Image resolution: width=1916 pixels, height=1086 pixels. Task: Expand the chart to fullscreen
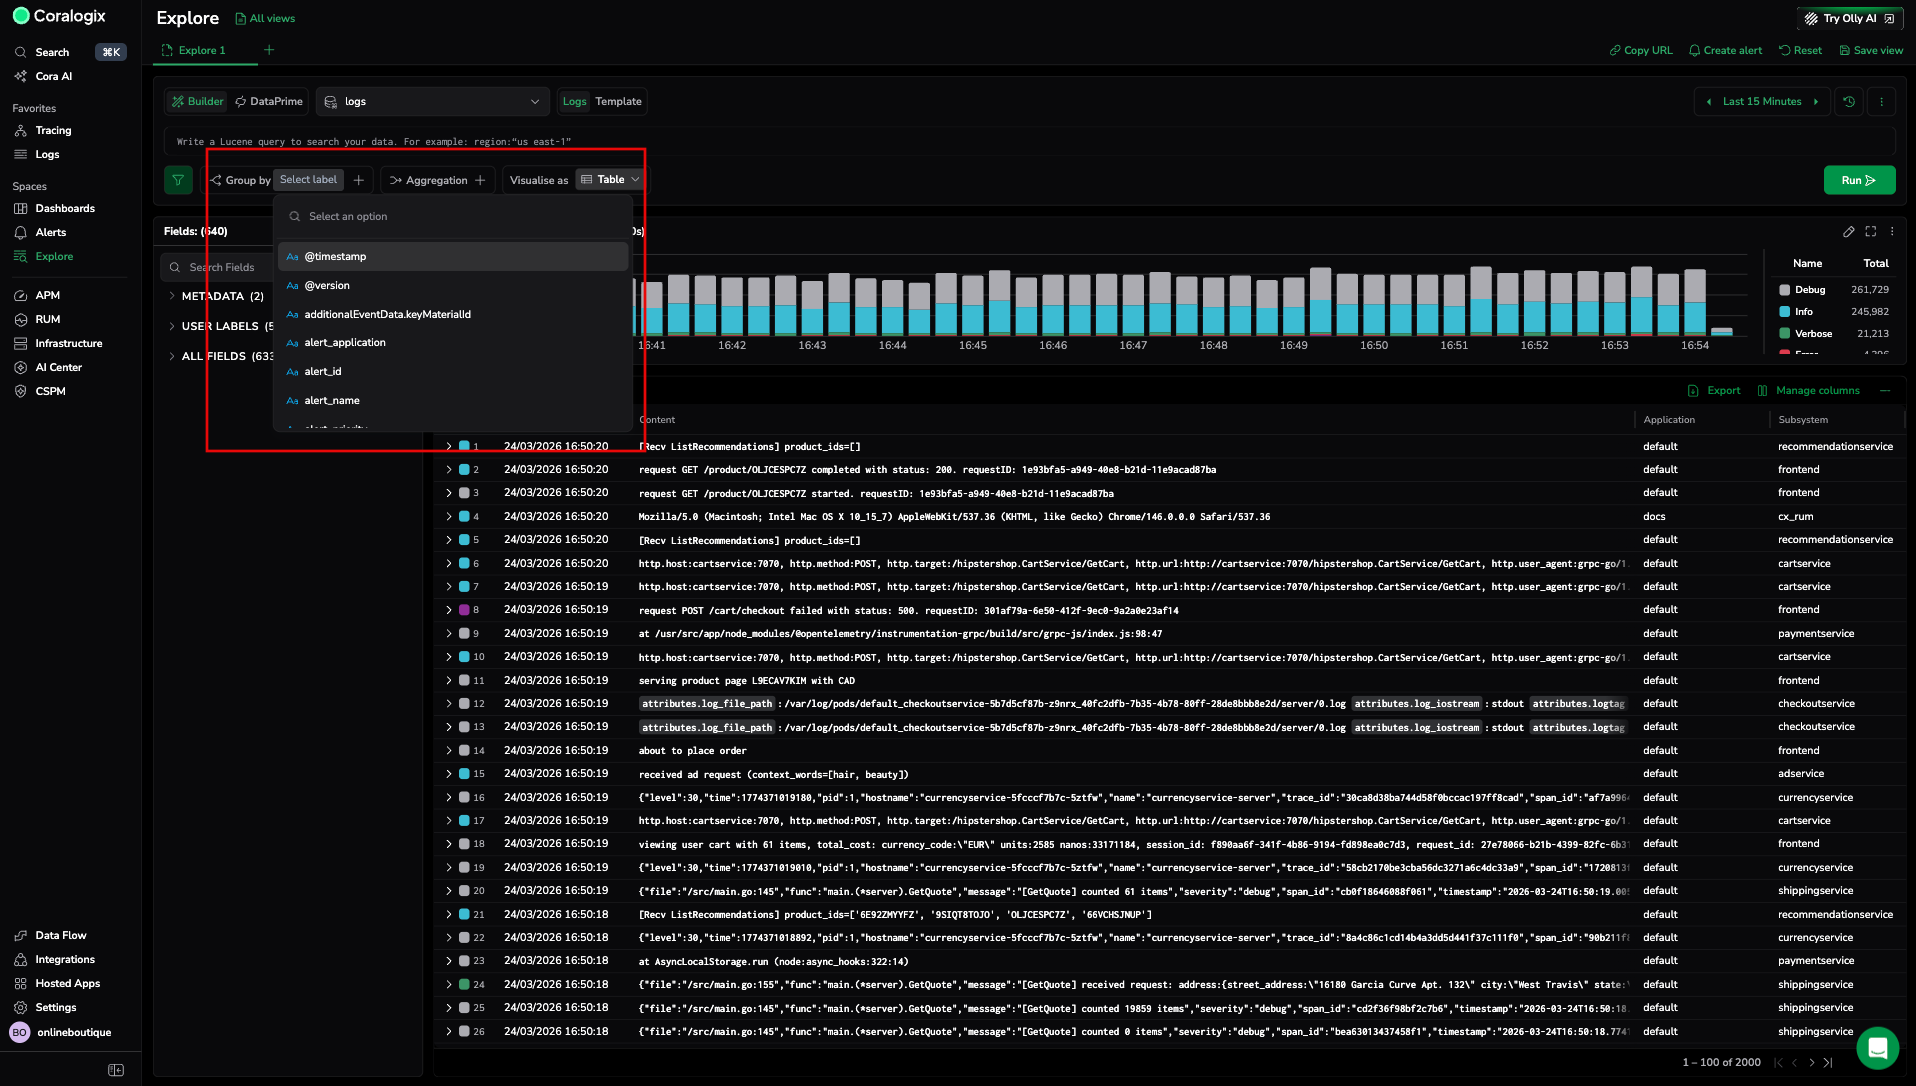(x=1870, y=231)
